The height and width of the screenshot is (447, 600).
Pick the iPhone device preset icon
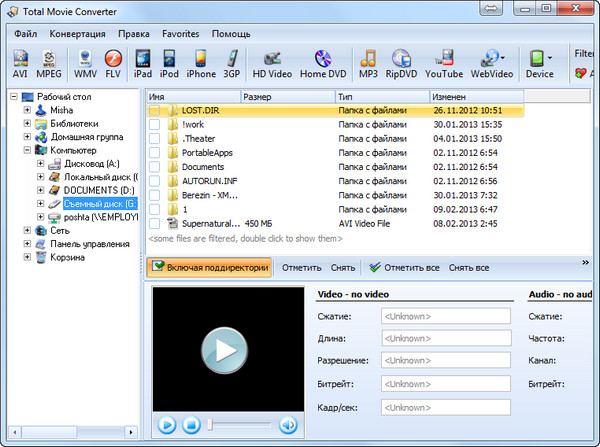(201, 63)
